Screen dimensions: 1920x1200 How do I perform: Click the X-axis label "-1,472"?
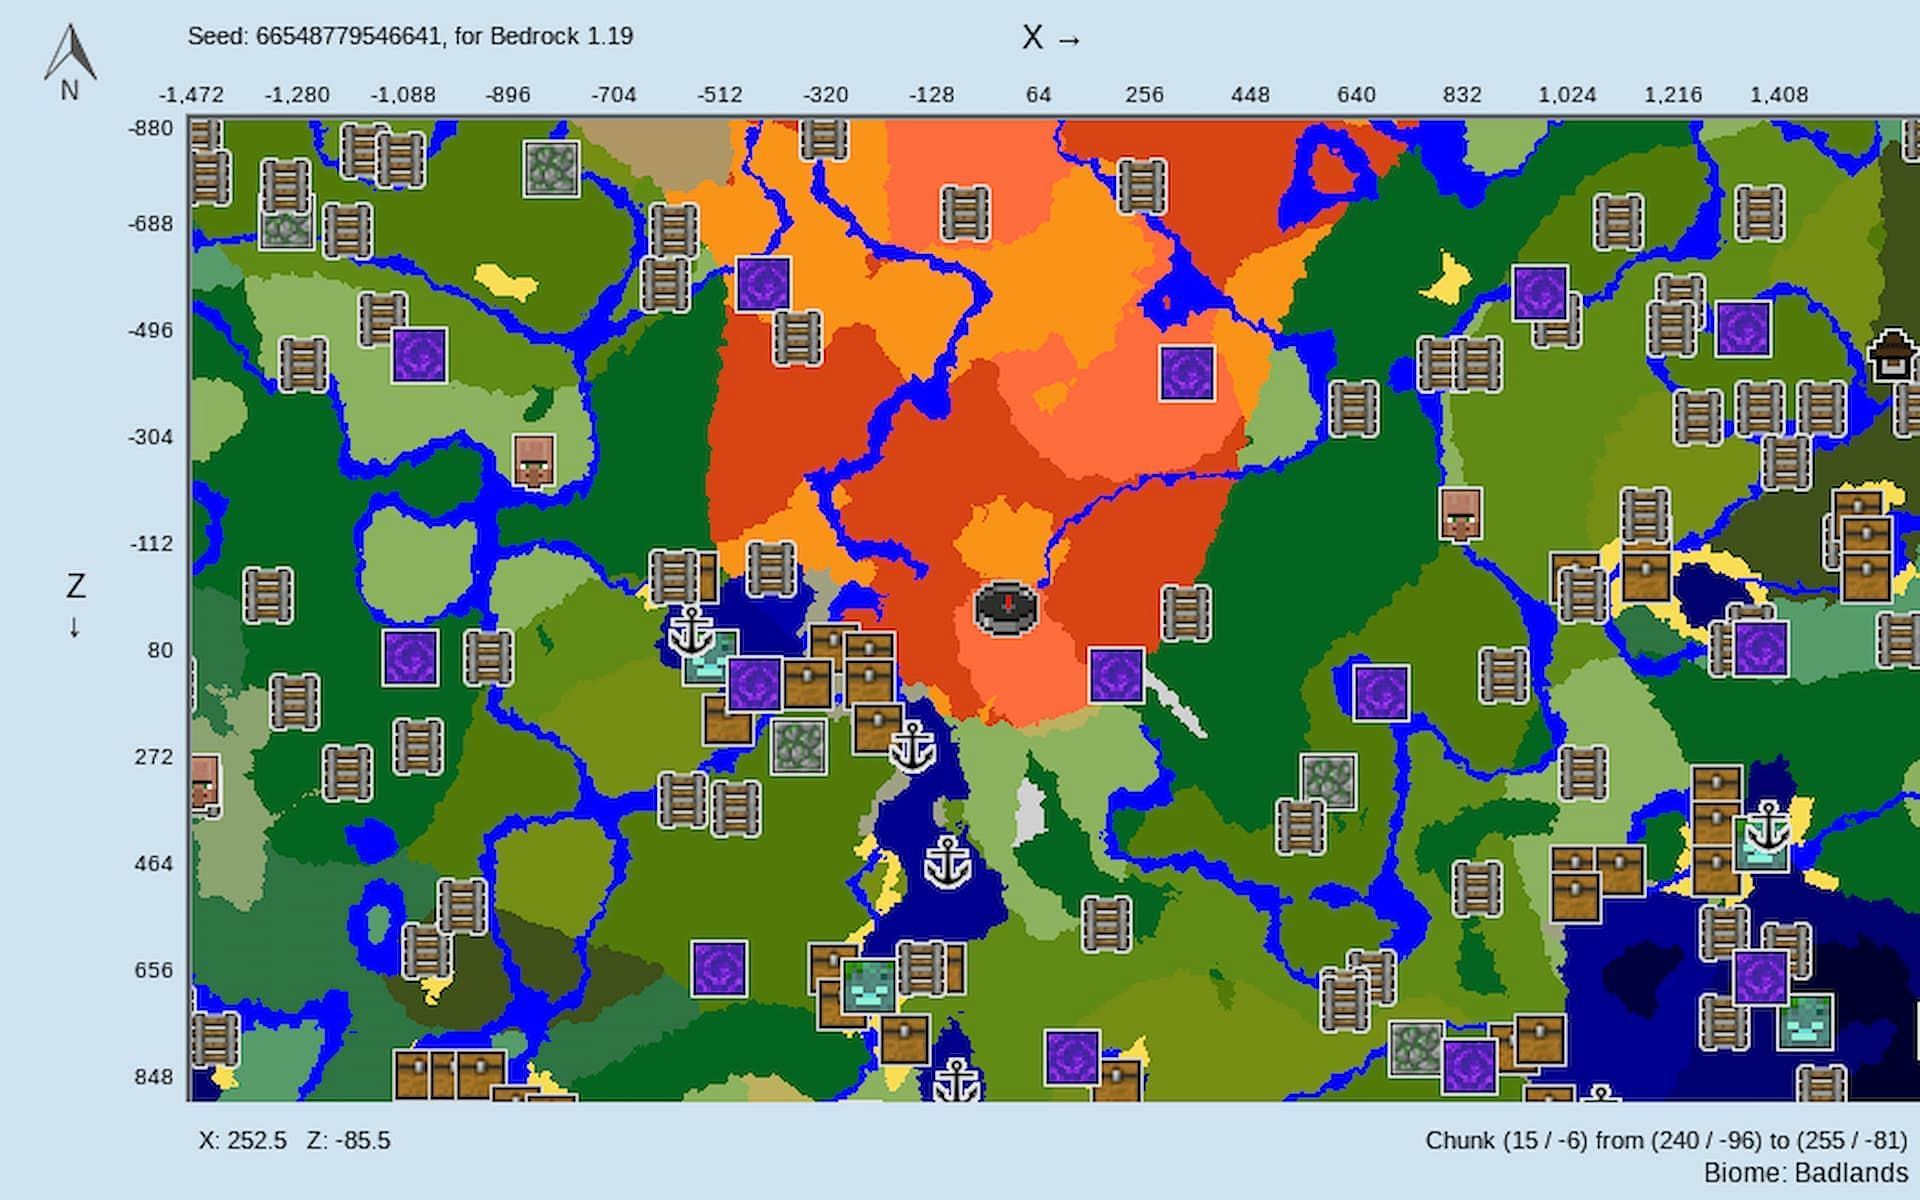[192, 95]
